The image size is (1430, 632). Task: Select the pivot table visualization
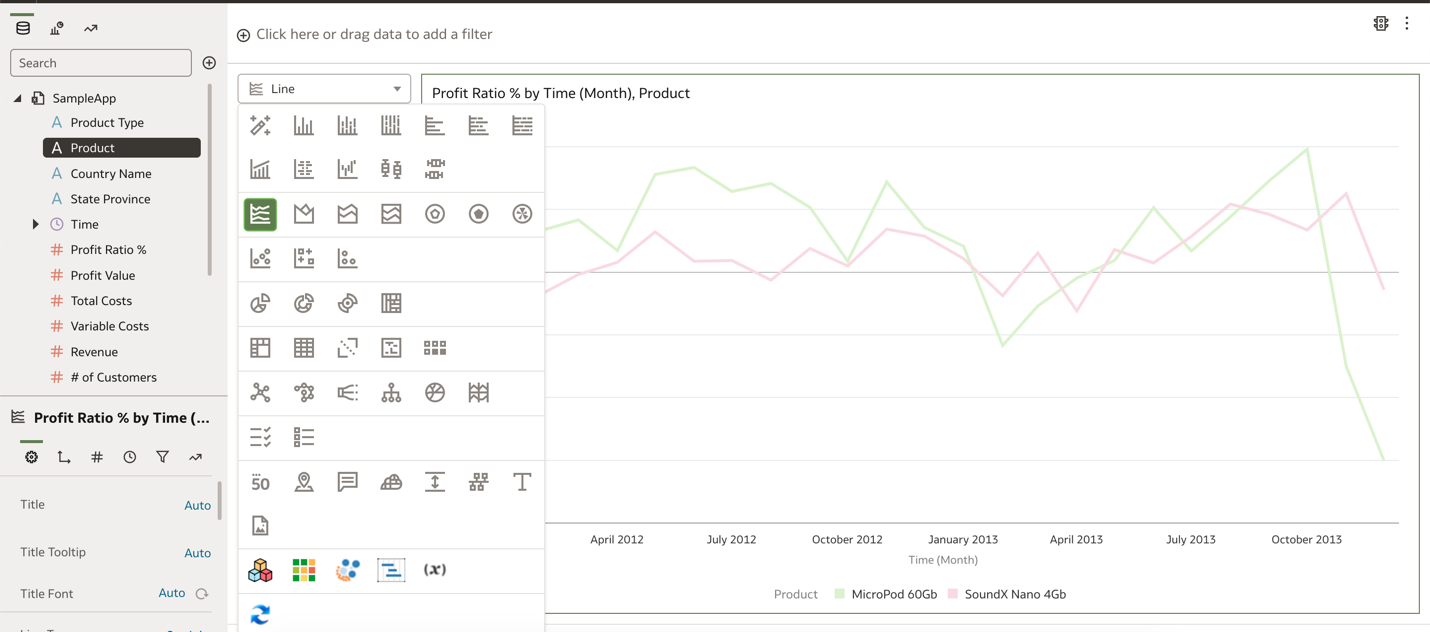point(260,347)
